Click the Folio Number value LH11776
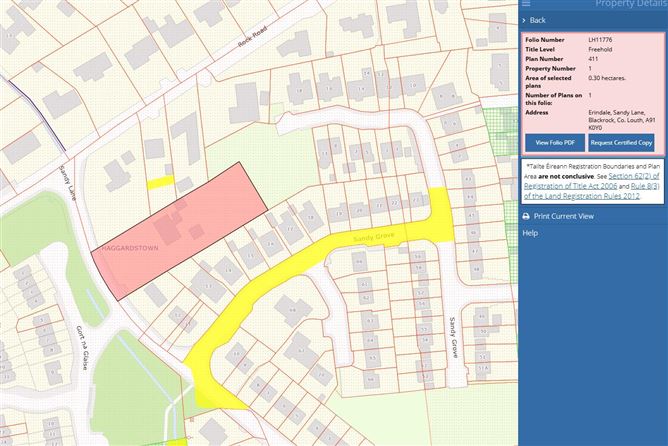 (603, 41)
